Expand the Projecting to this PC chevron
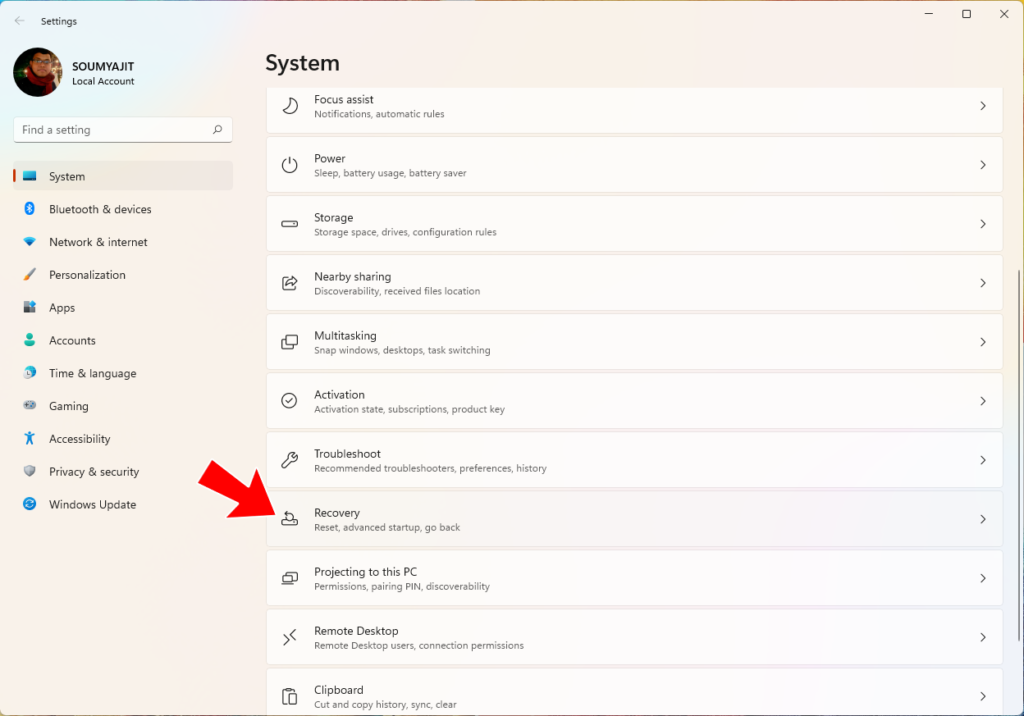 point(982,578)
